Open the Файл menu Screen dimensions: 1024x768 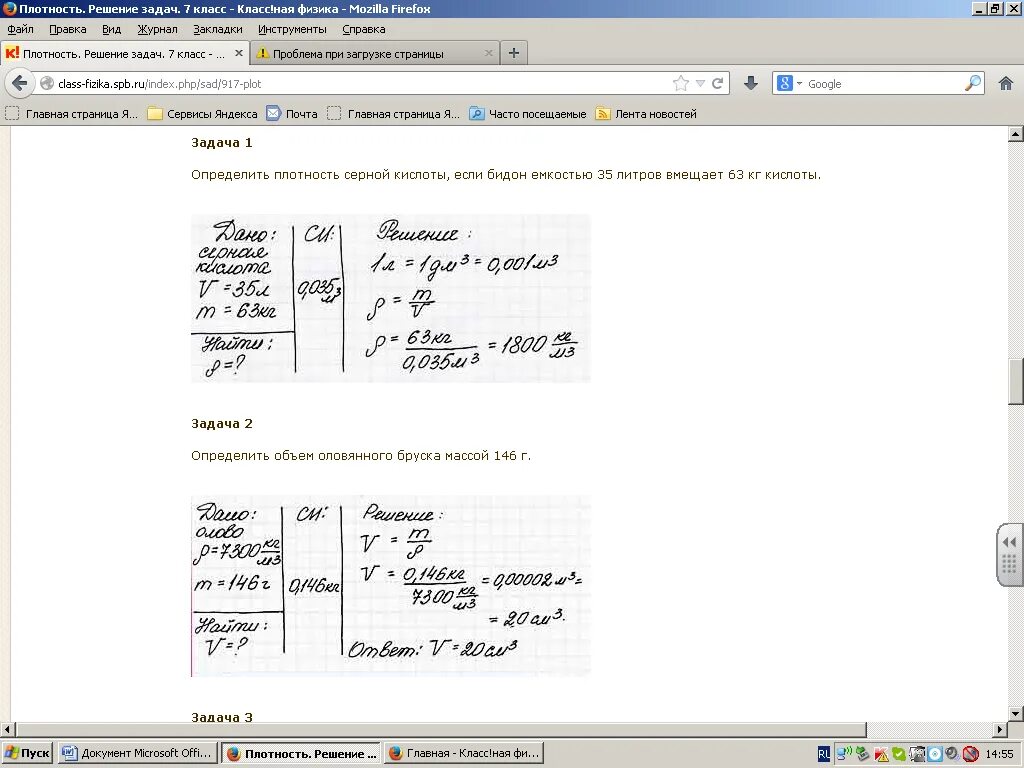click(20, 29)
